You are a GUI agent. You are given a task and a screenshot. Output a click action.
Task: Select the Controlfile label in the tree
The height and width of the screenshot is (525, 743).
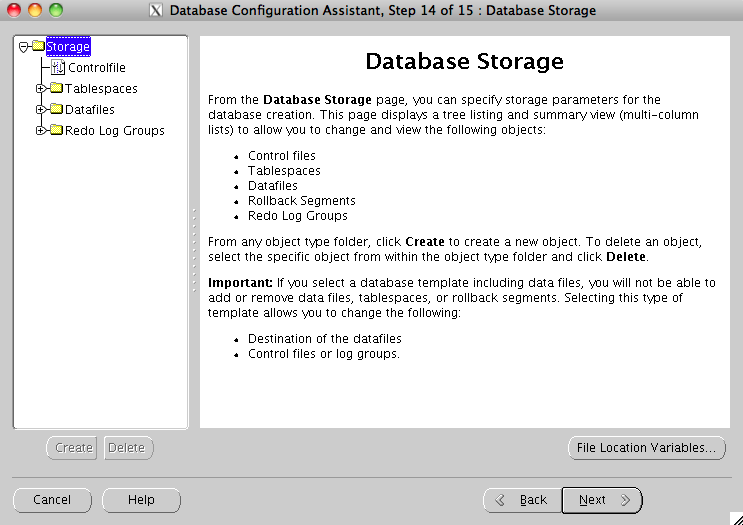96,68
